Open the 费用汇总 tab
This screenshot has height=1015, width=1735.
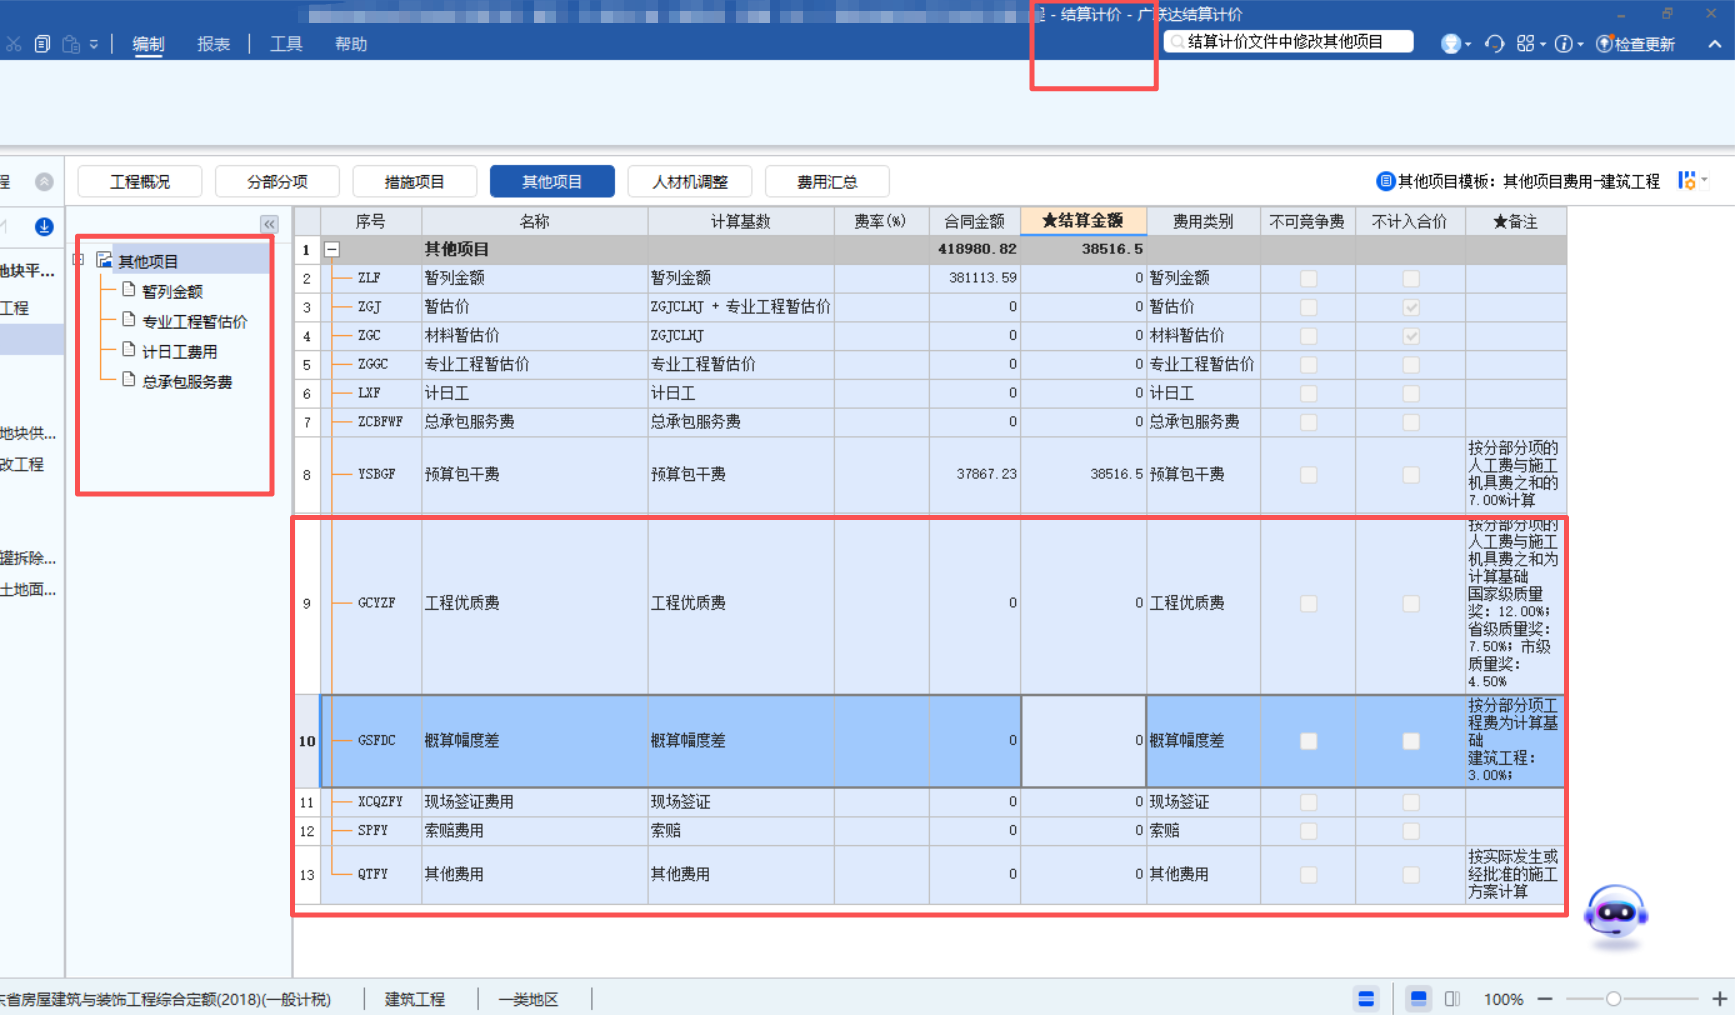click(x=827, y=181)
